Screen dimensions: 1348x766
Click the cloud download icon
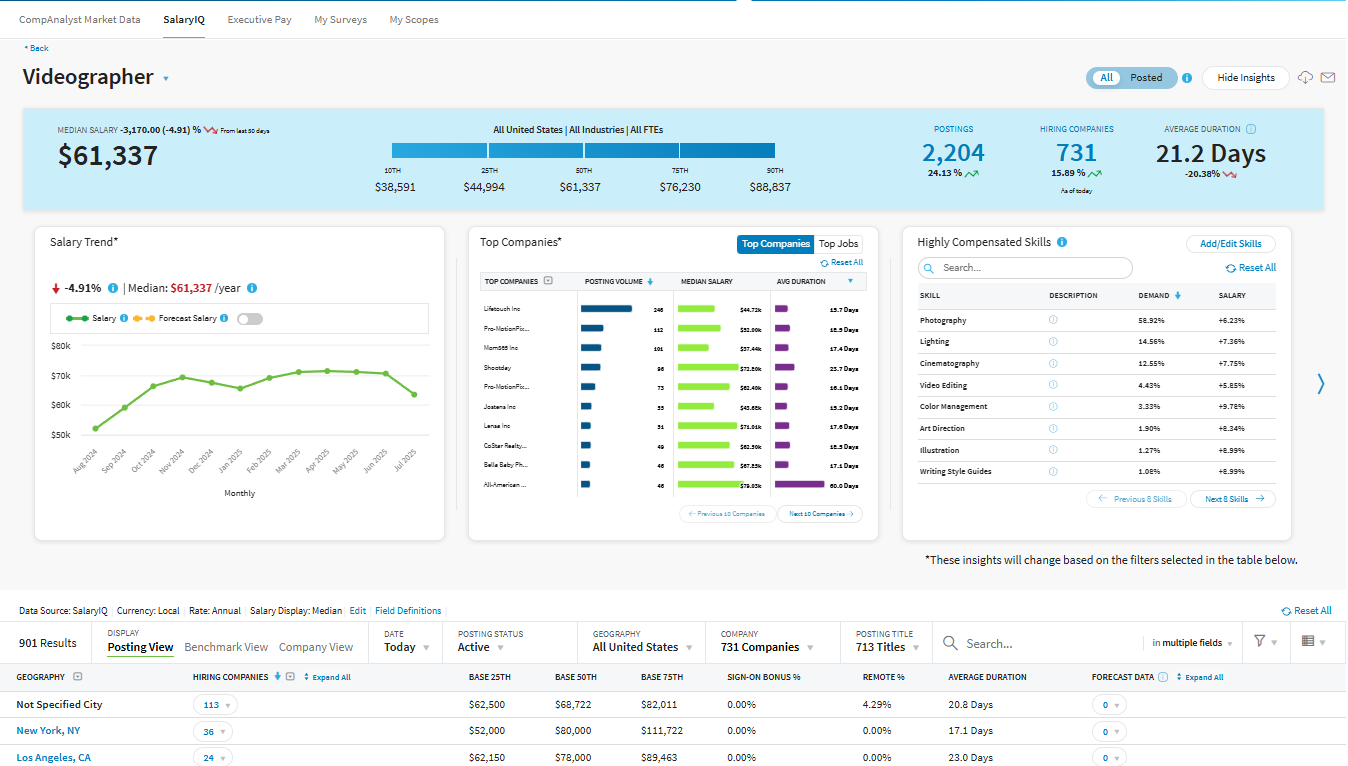click(x=1305, y=78)
